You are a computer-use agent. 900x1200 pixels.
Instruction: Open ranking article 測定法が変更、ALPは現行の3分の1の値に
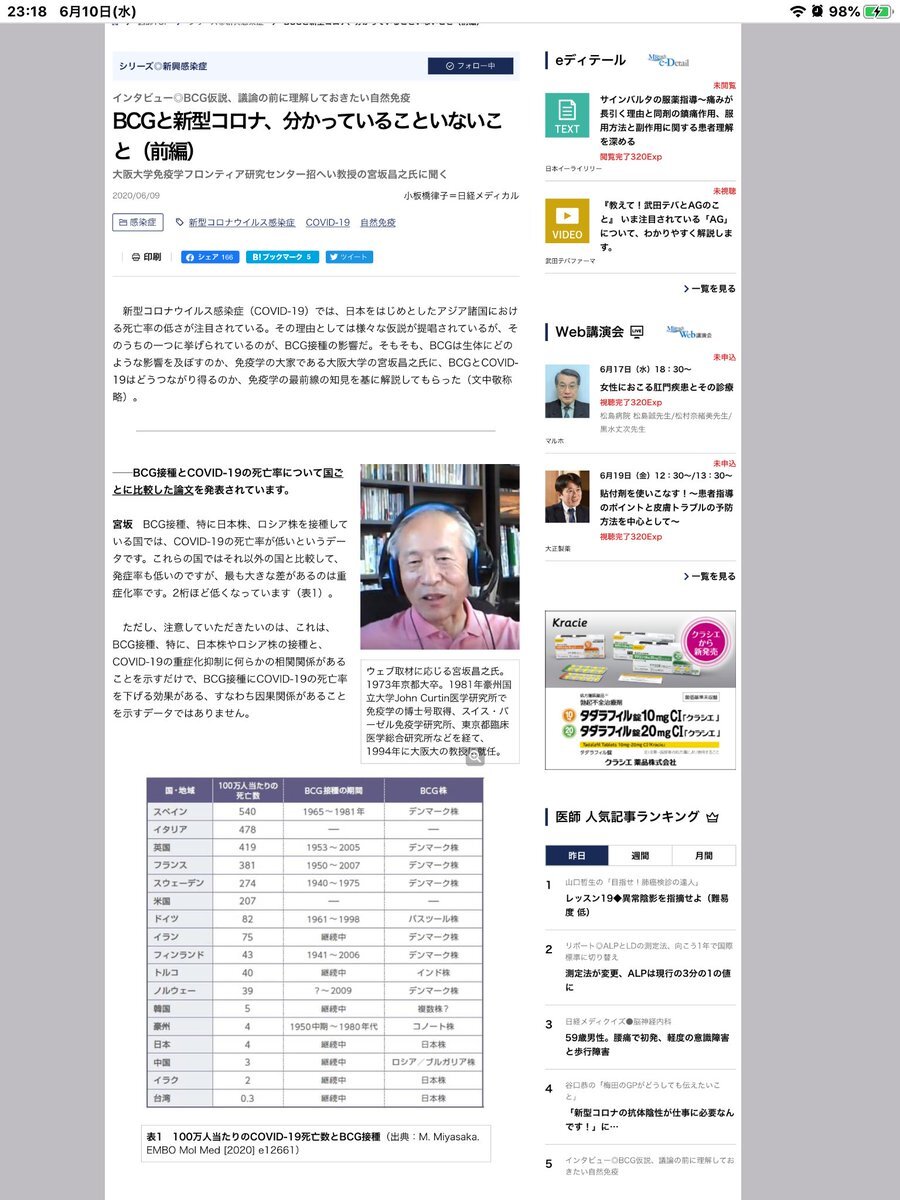(650, 979)
